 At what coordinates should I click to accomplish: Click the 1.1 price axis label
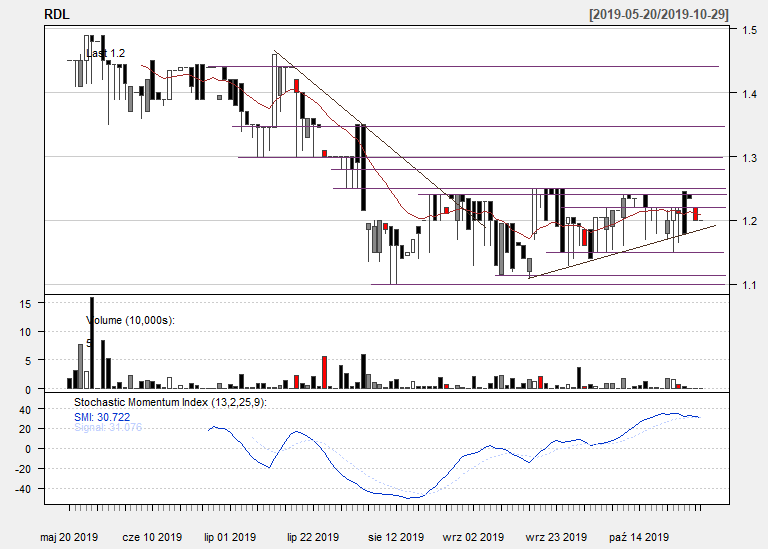749,285
